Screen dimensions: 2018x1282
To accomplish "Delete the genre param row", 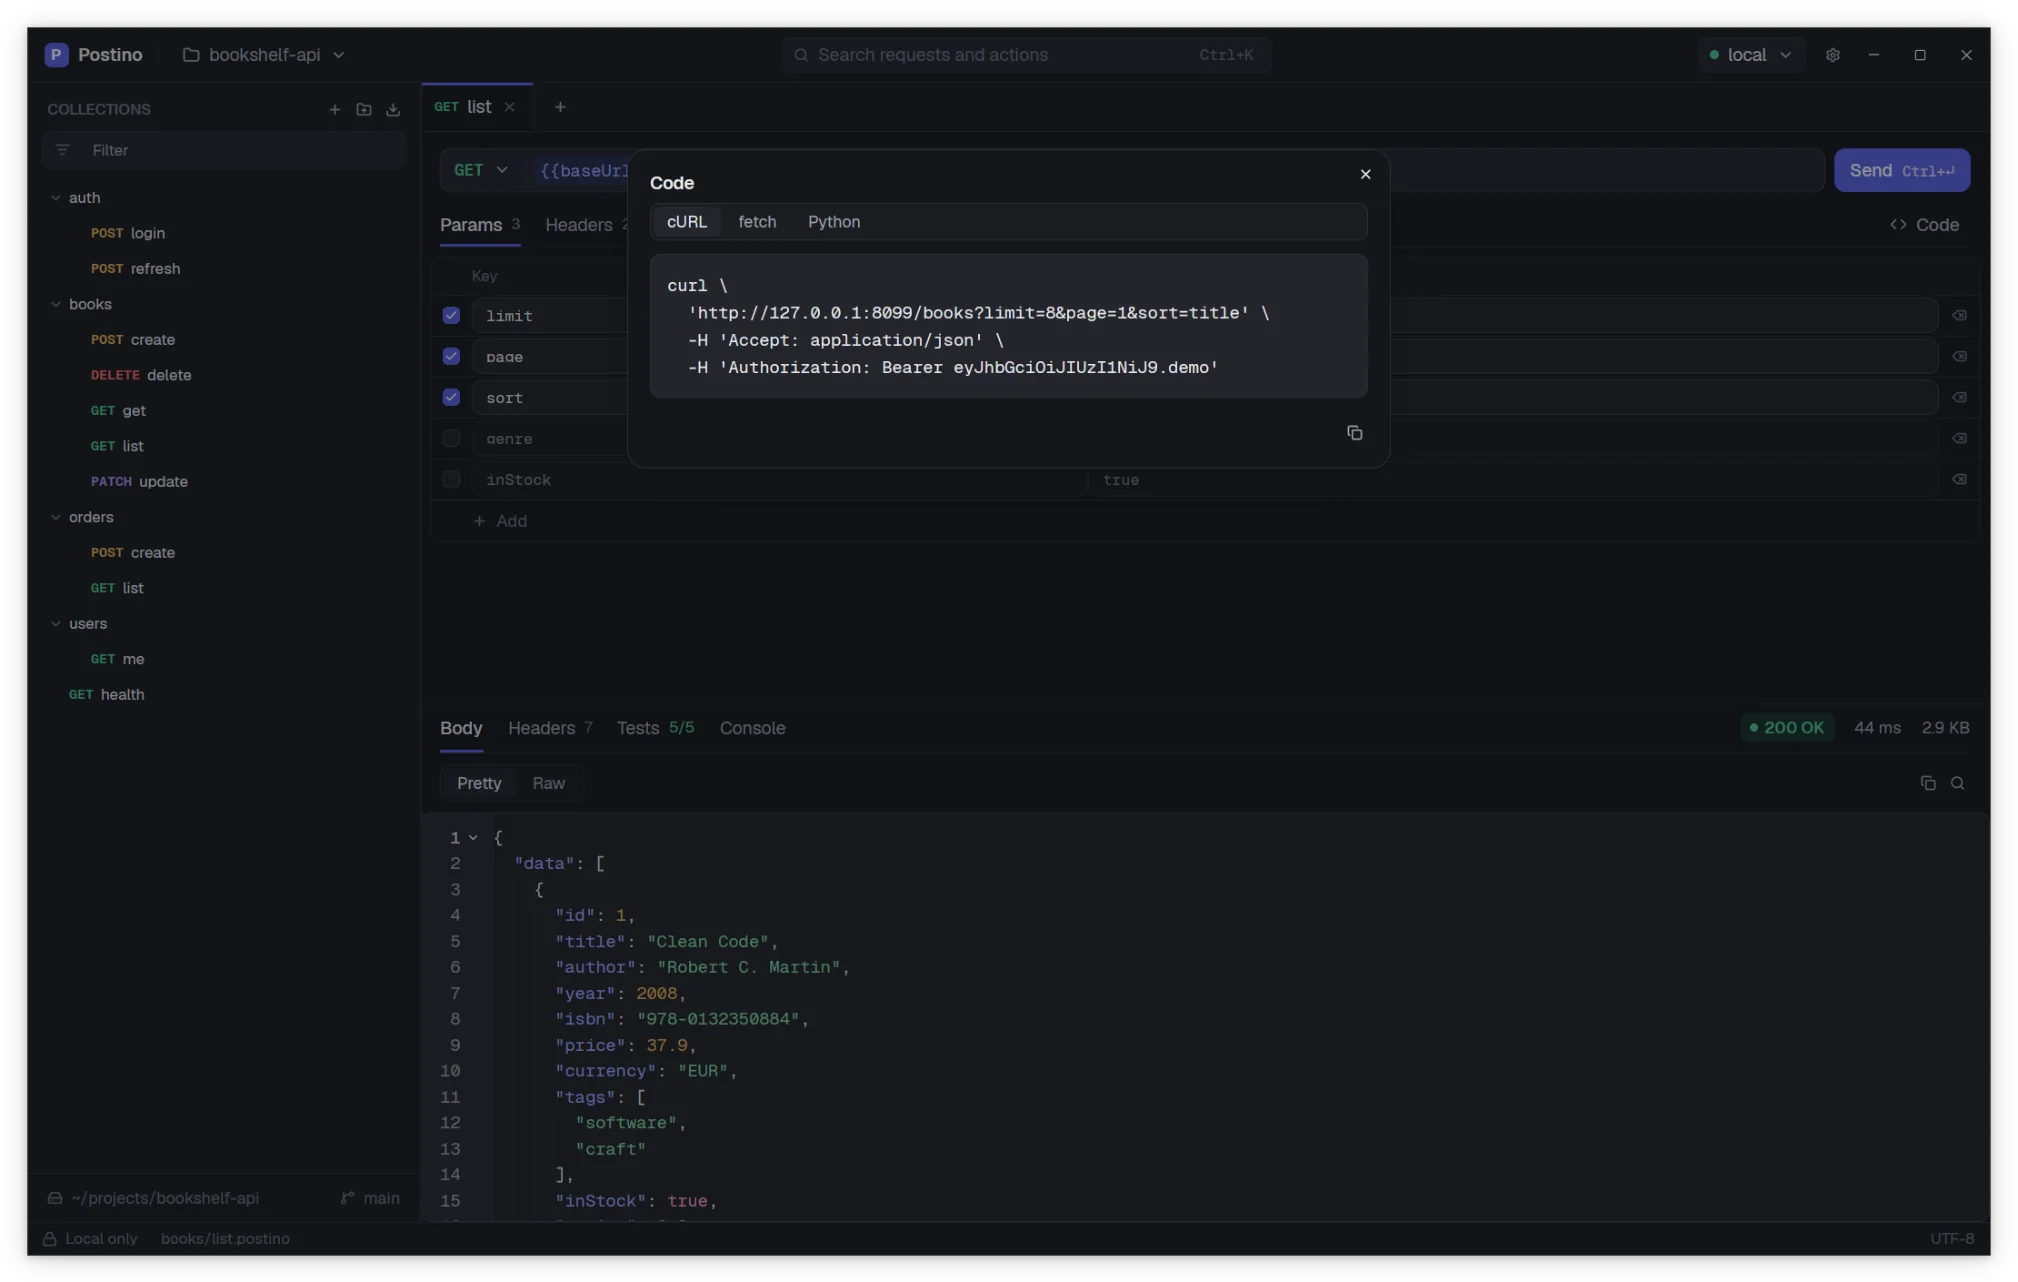I will (1959, 438).
